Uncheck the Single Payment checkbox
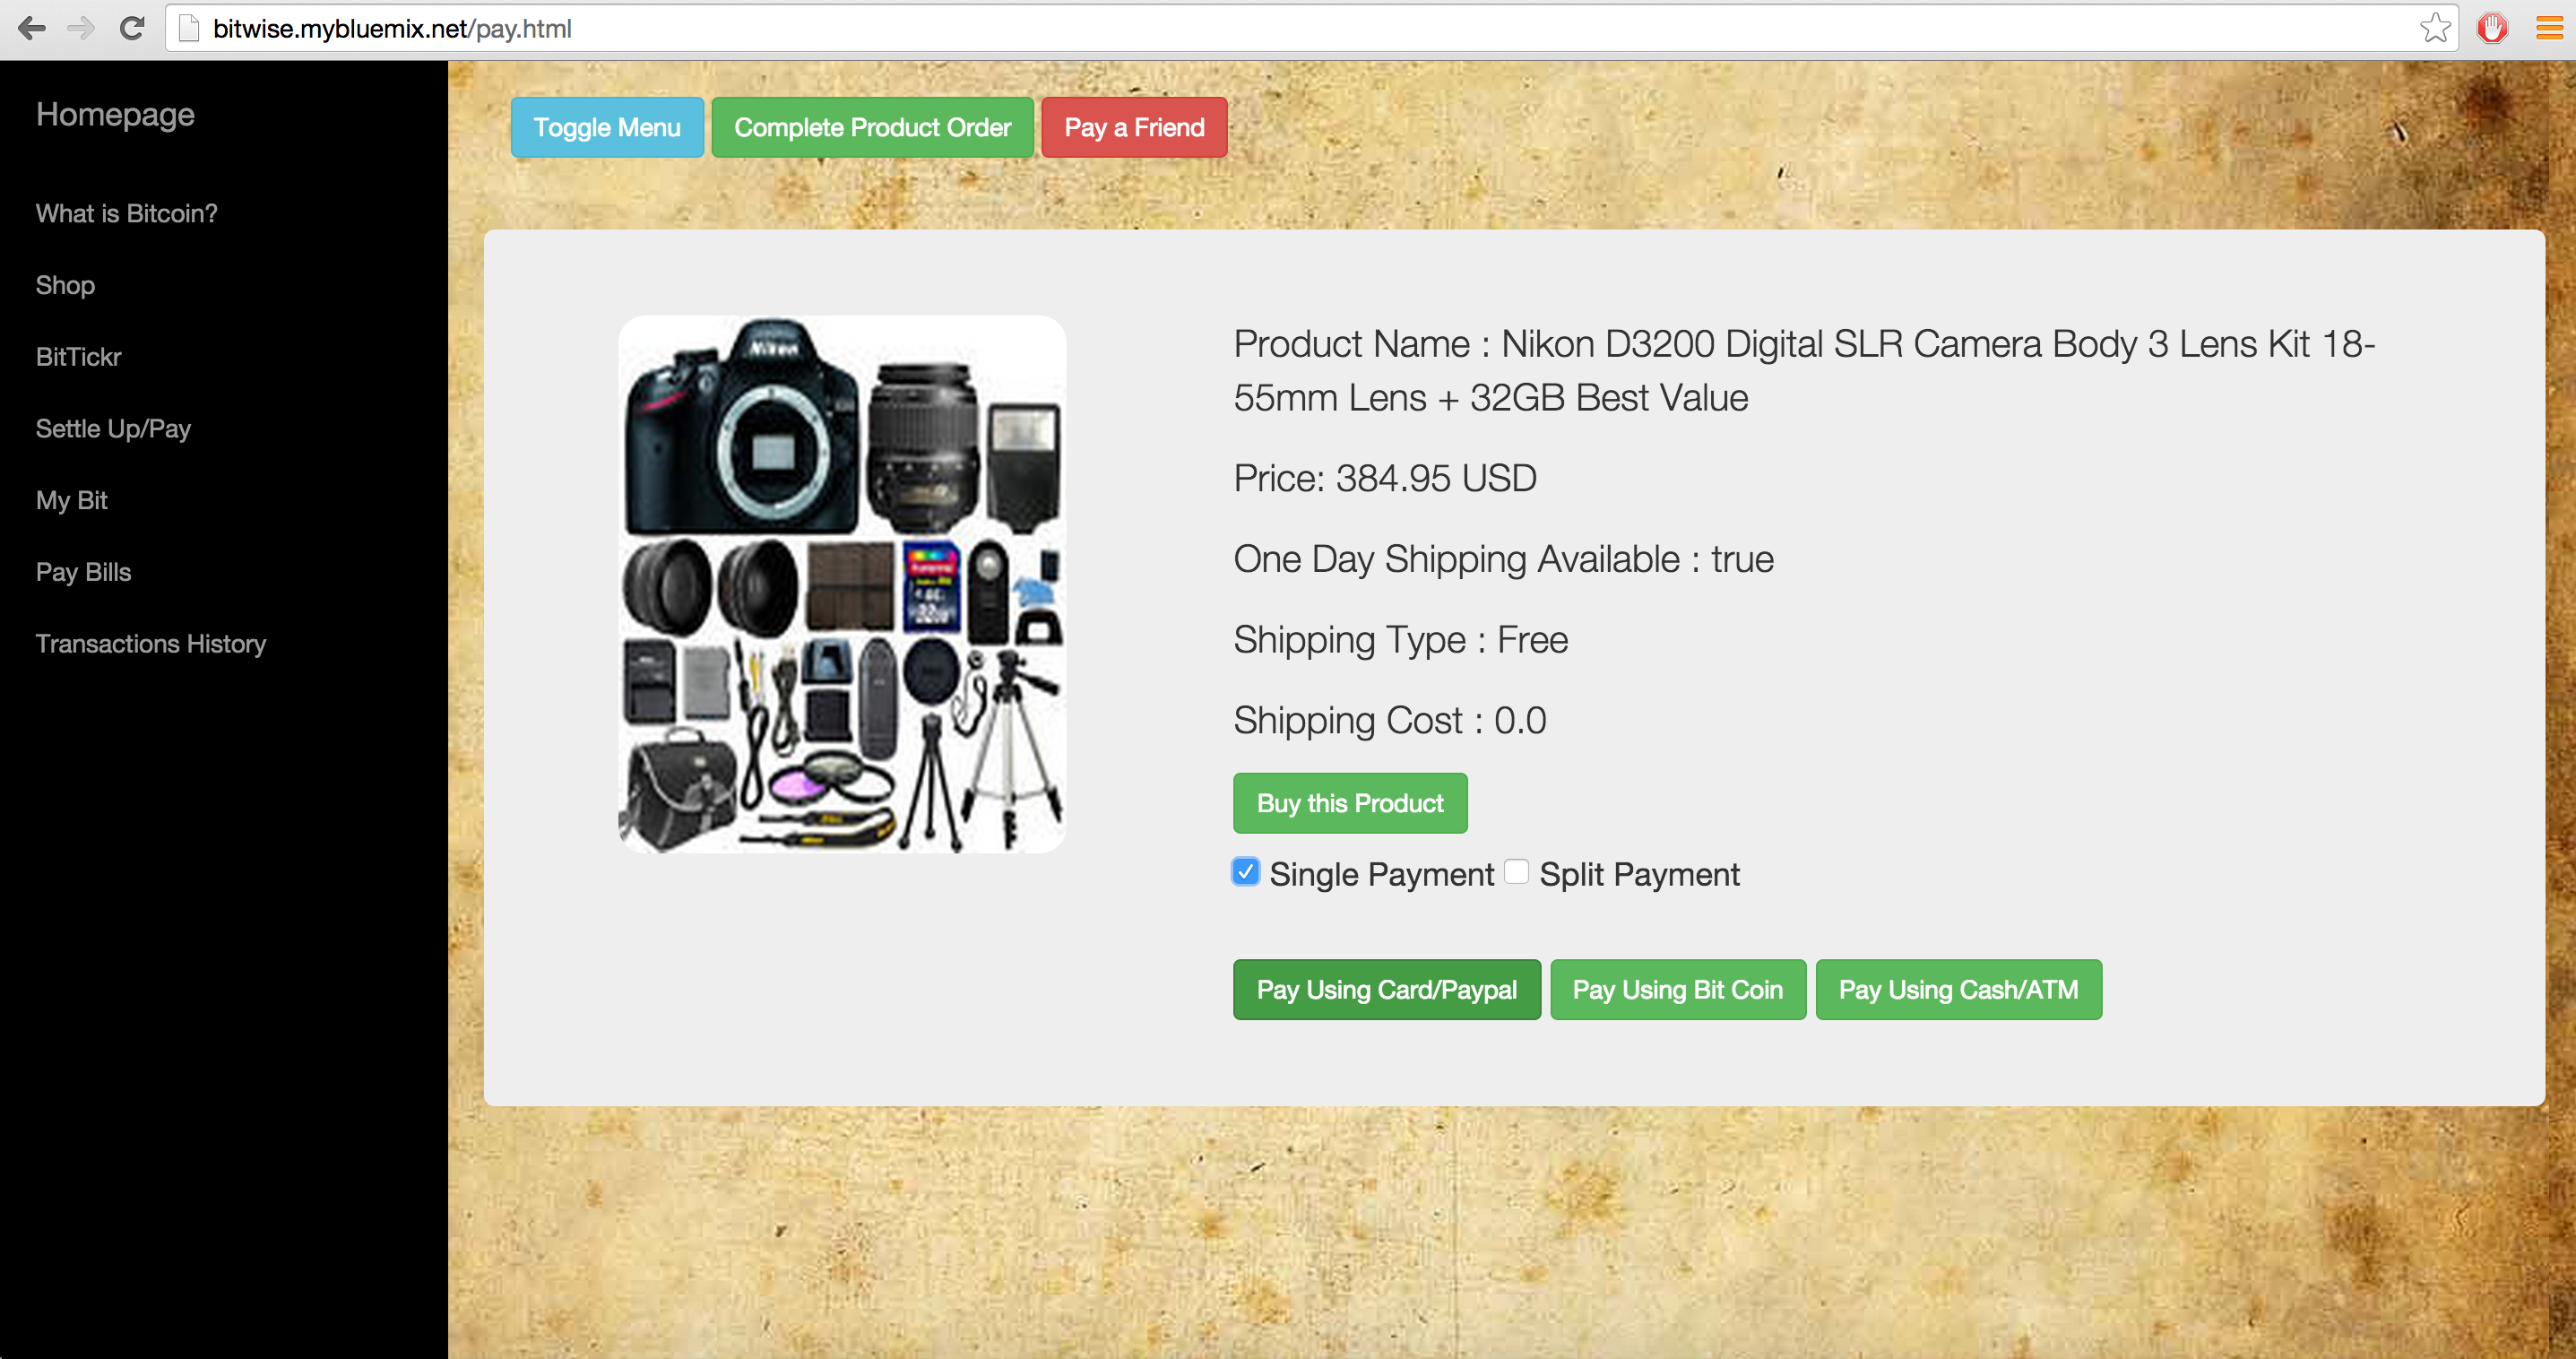2576x1359 pixels. [1245, 872]
